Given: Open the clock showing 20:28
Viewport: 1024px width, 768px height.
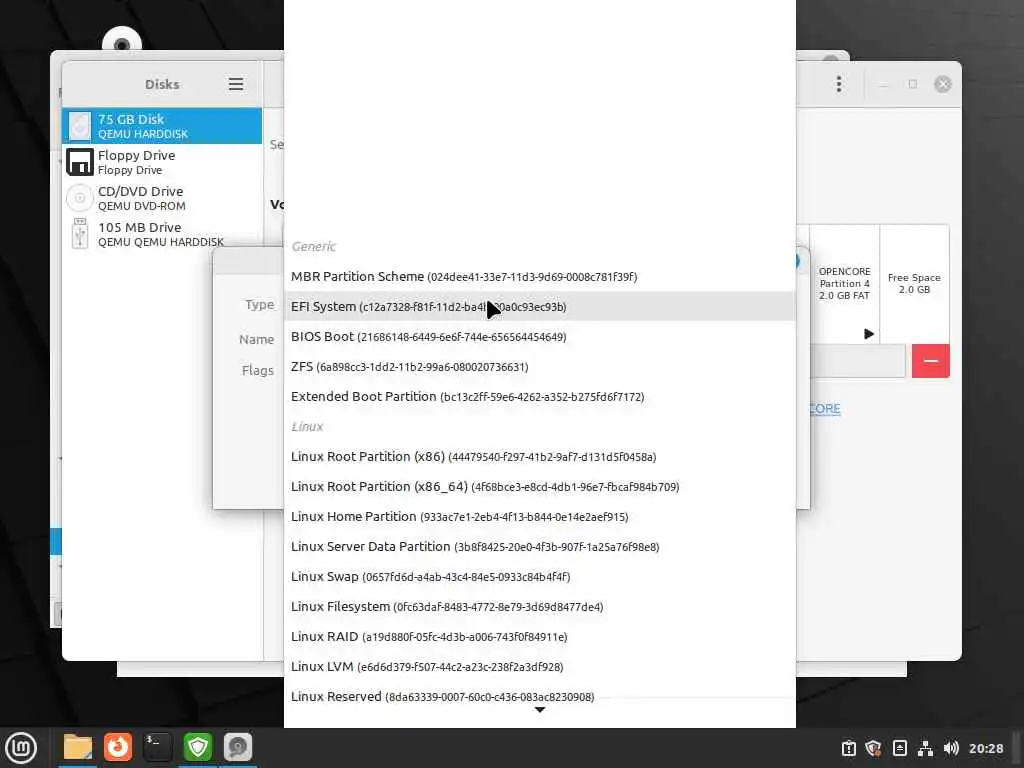Looking at the screenshot, I should (986, 748).
